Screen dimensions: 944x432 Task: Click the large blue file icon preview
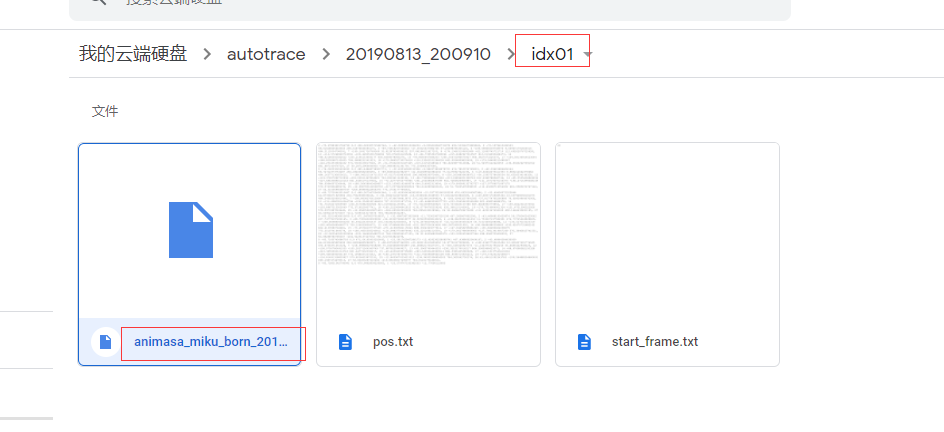point(191,230)
